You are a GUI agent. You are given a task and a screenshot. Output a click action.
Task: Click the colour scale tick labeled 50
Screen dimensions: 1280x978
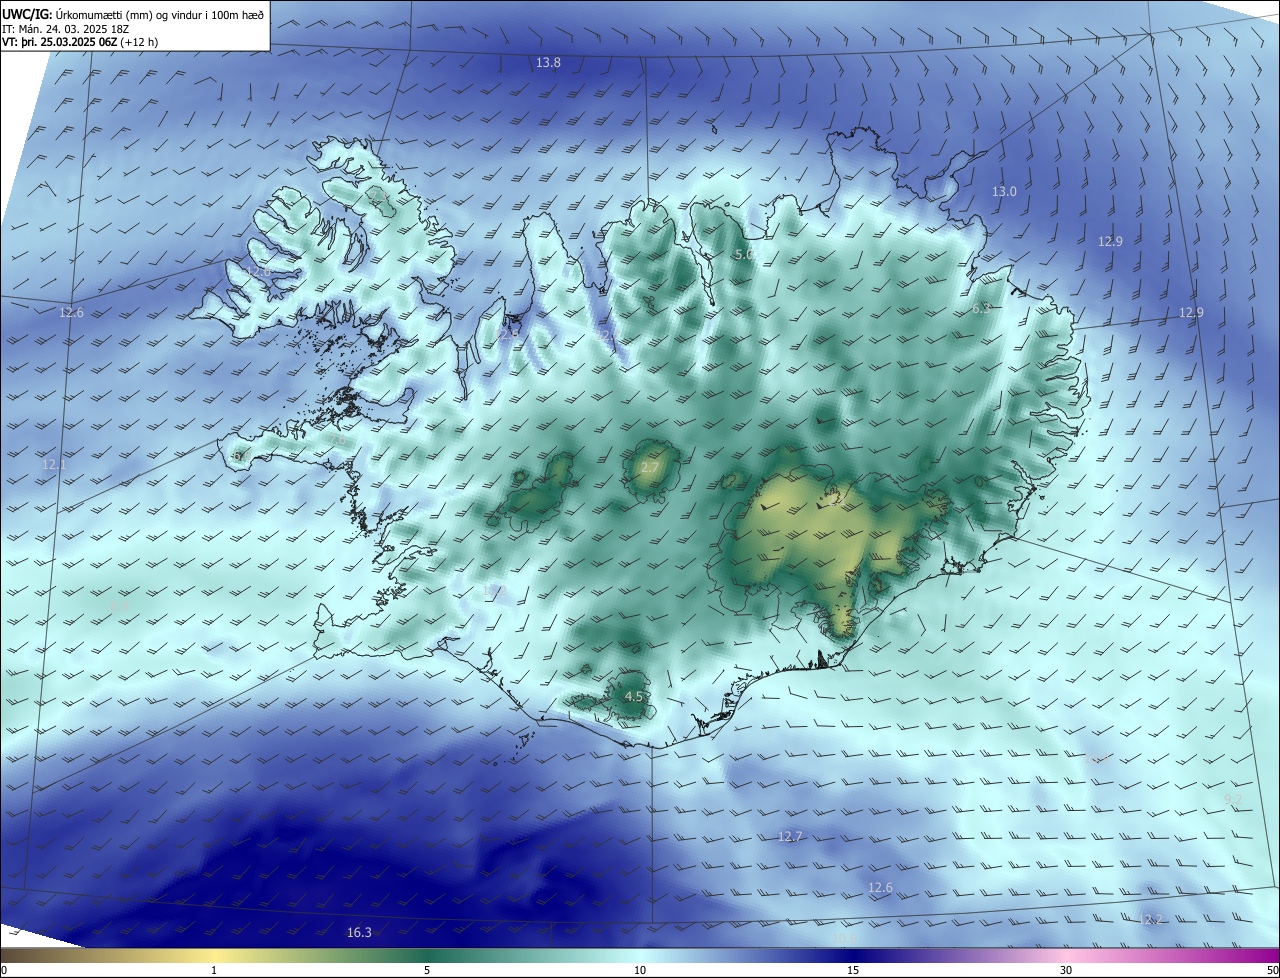click(x=1273, y=970)
